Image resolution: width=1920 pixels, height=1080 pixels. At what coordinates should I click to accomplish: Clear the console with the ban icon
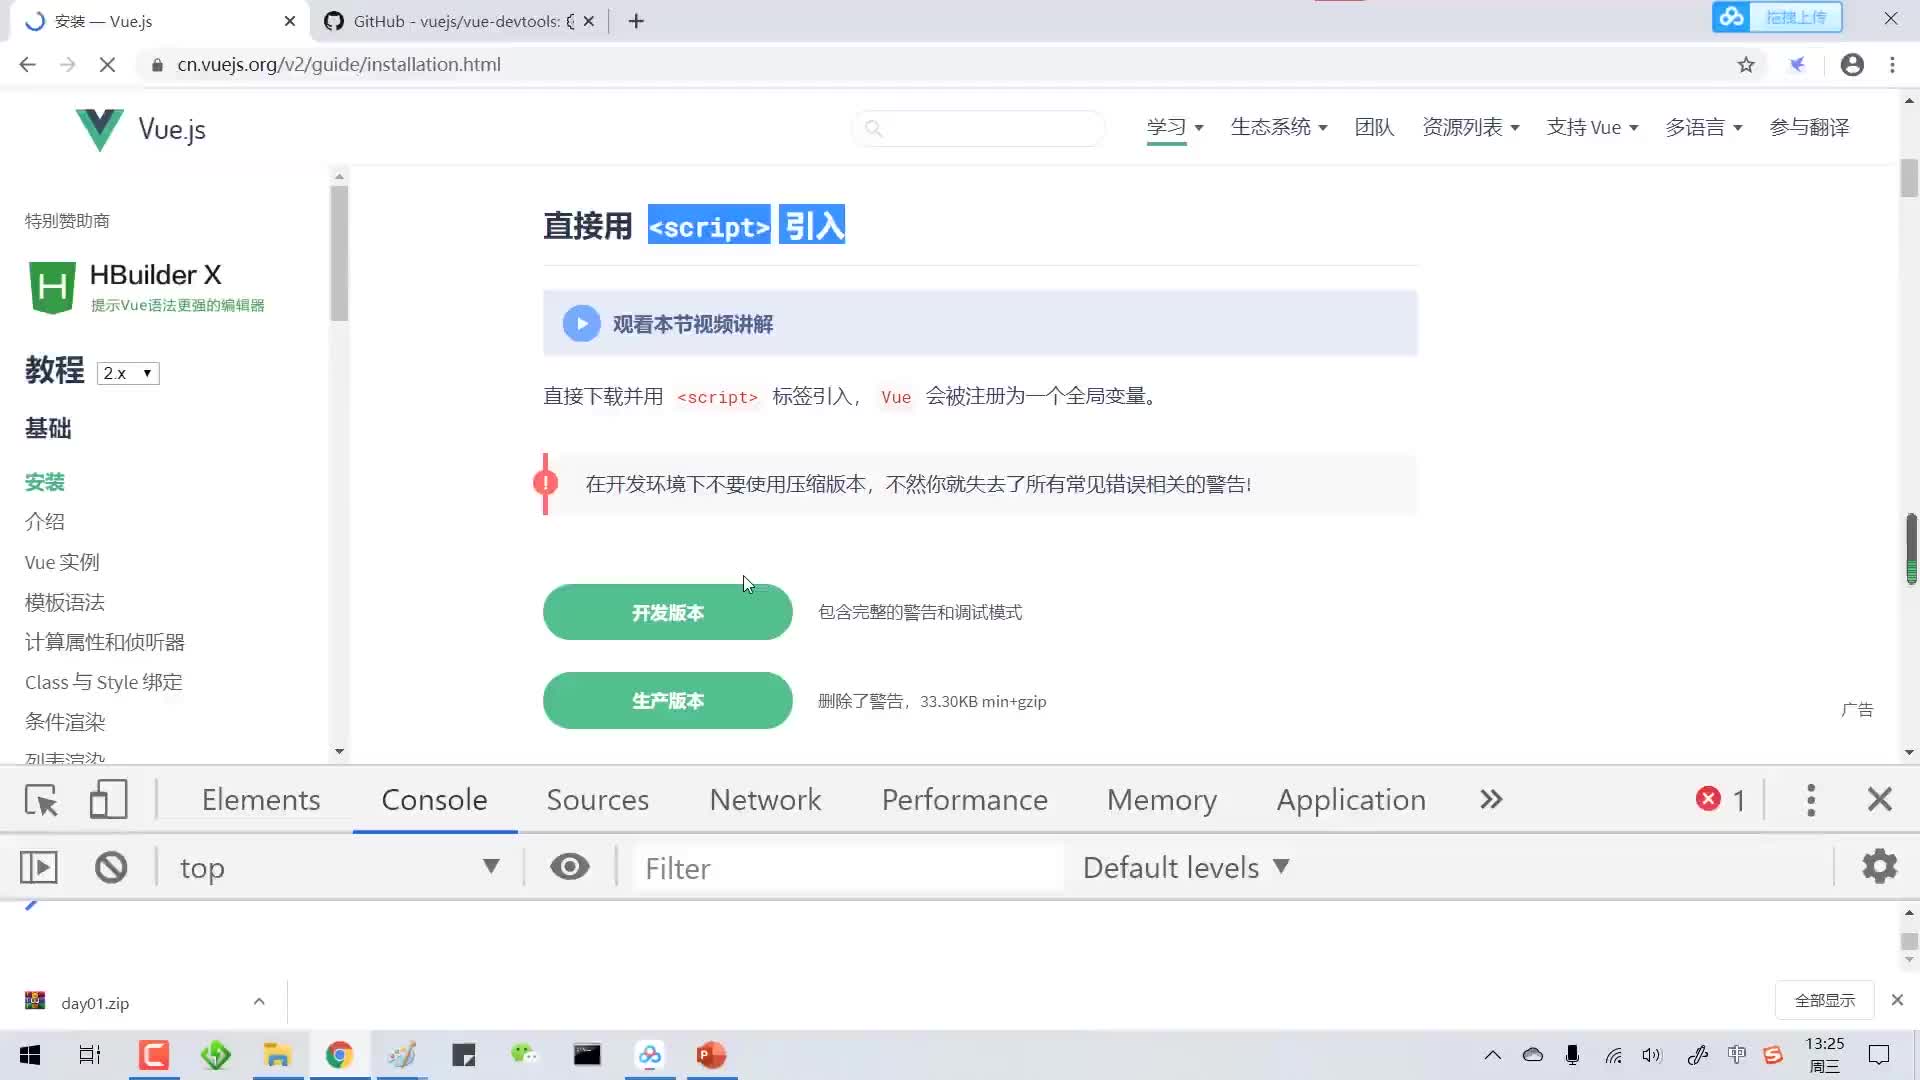coord(111,867)
